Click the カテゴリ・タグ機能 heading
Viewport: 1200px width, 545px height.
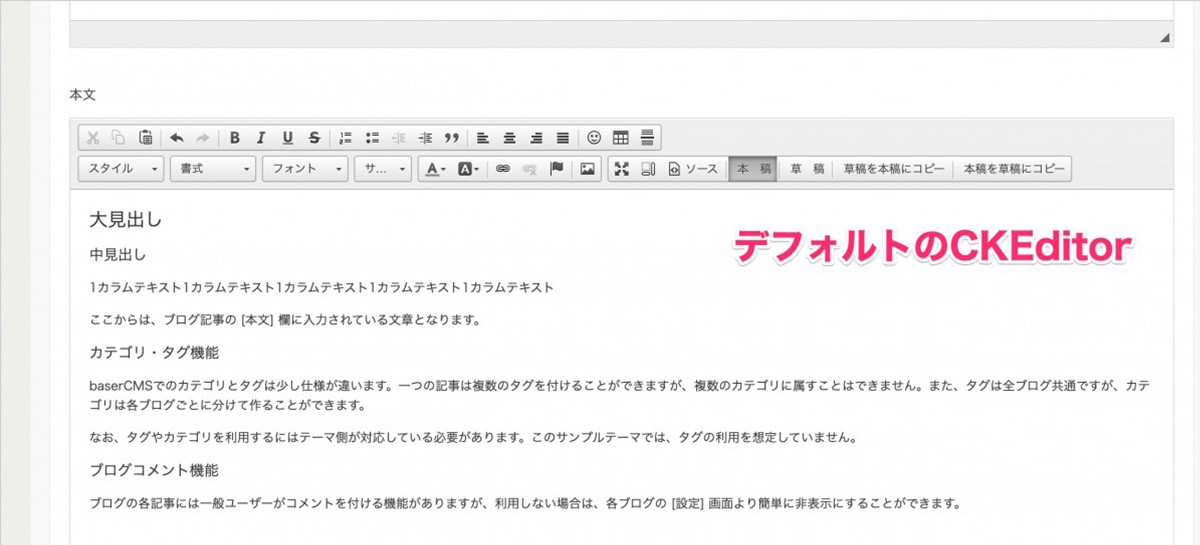(x=154, y=353)
